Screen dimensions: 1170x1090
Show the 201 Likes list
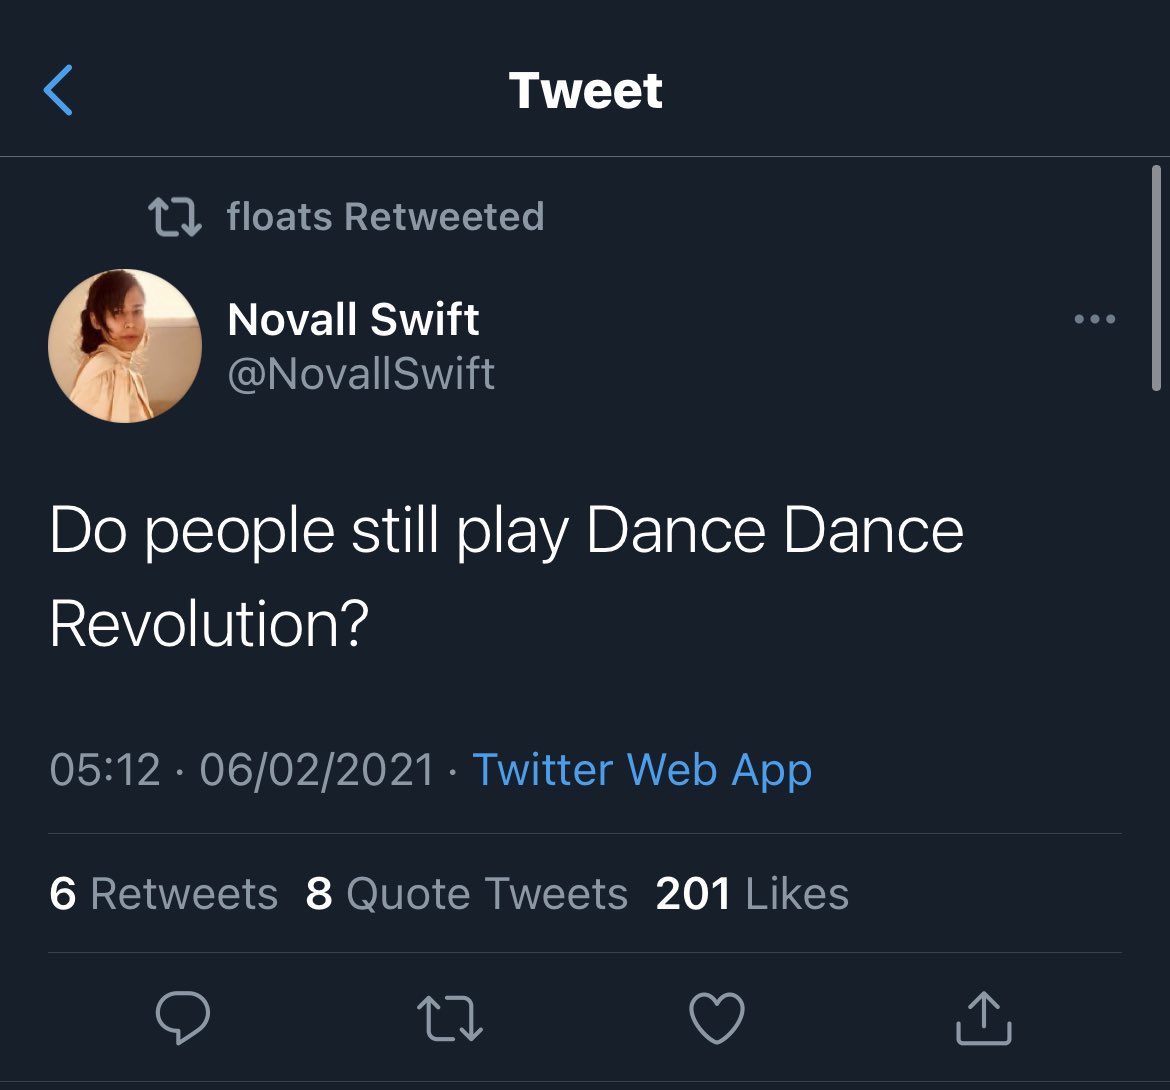pos(752,893)
